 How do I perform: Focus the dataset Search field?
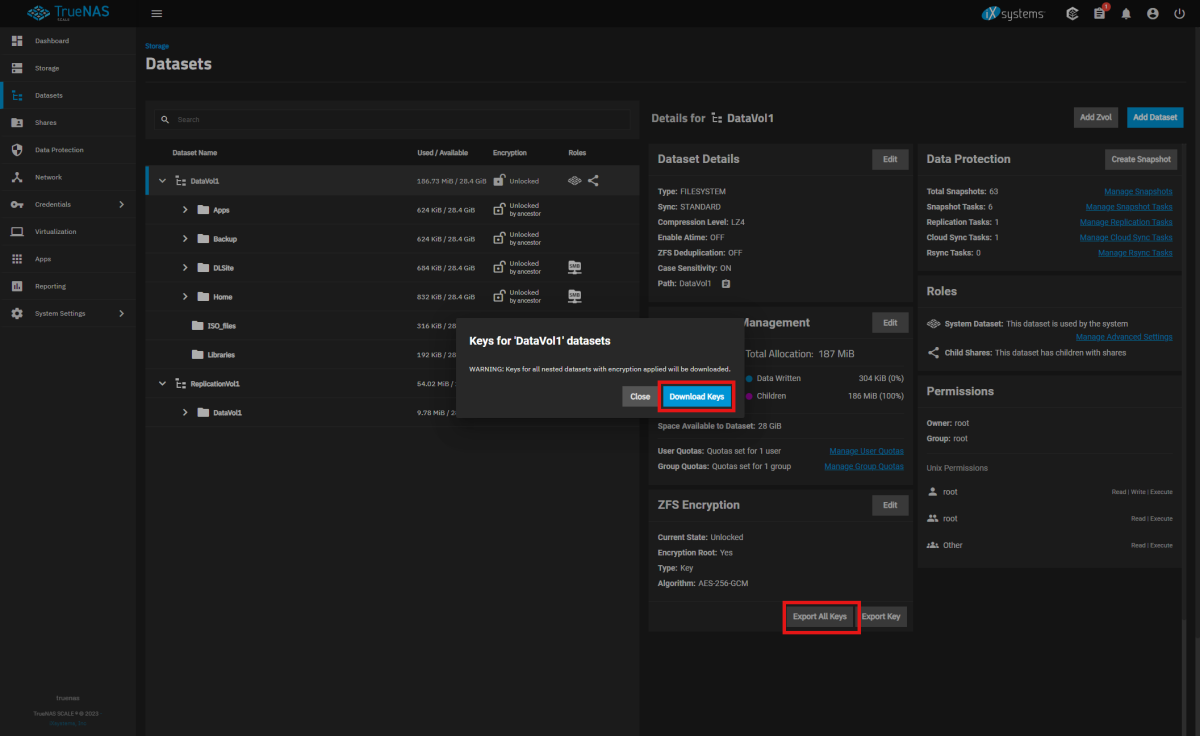393,119
